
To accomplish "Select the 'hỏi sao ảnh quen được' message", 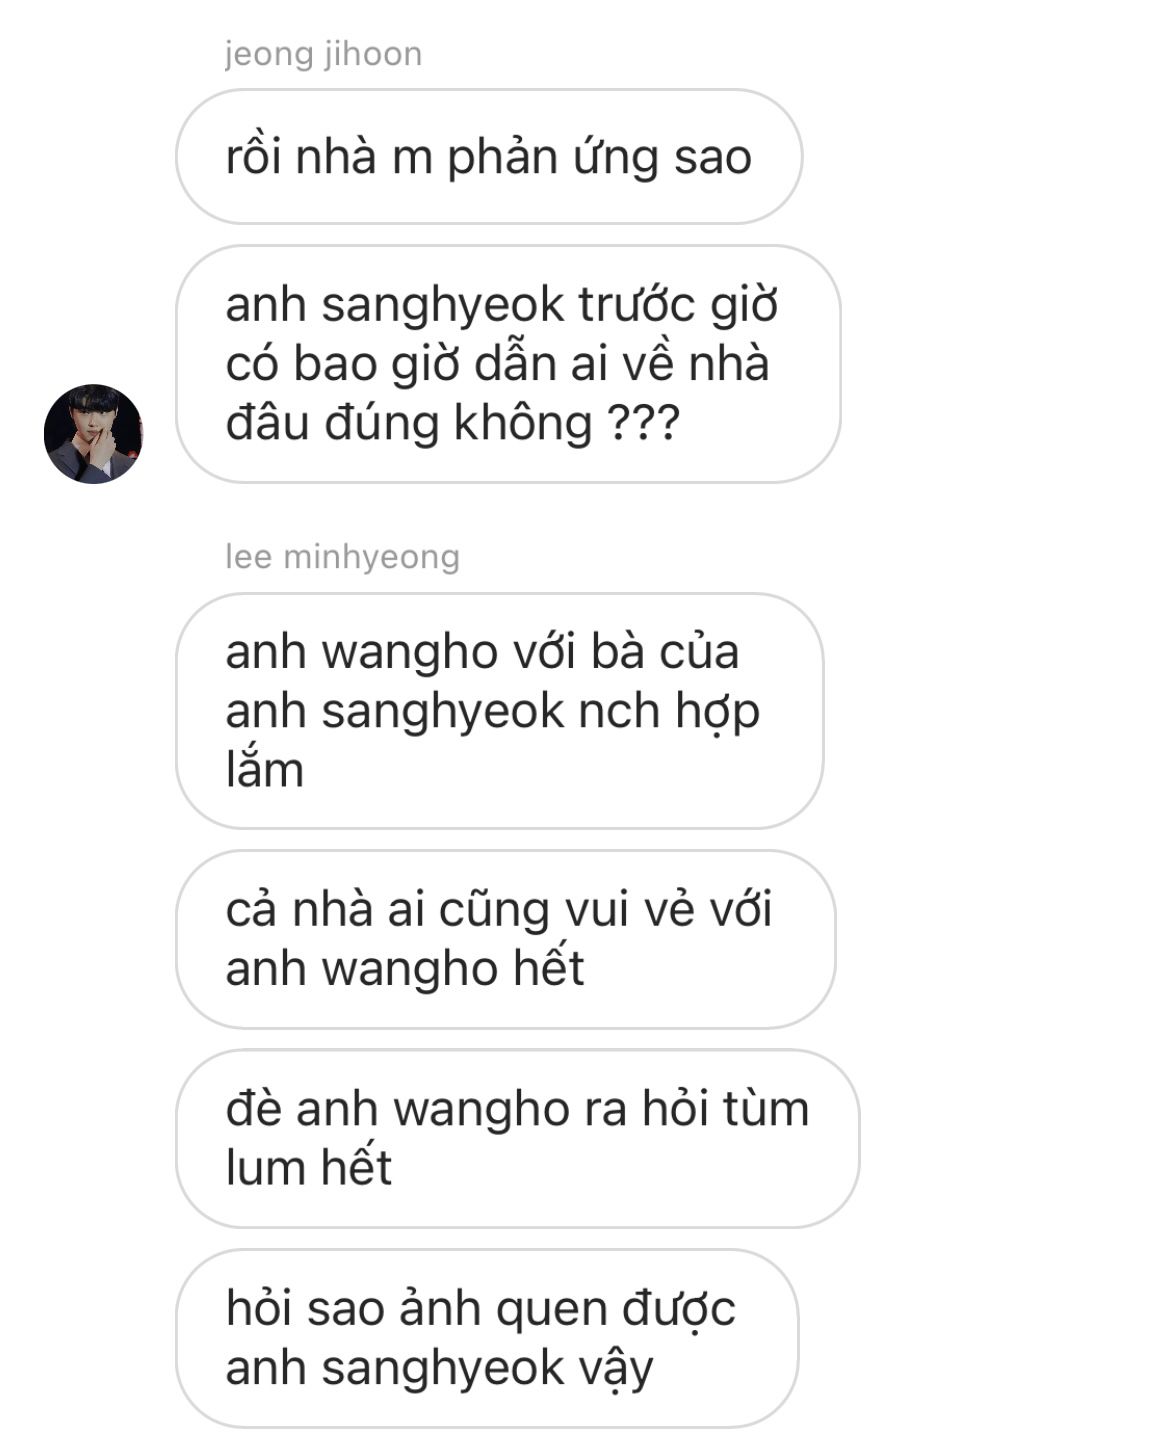I will click(x=487, y=1338).
